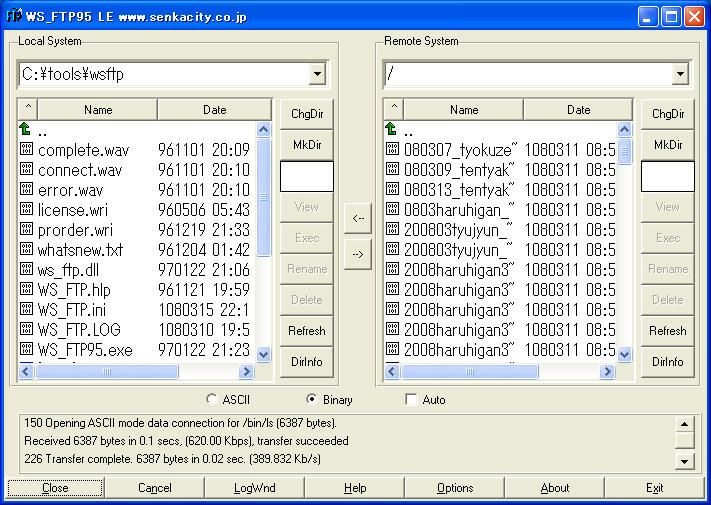Click the caret sort header in remote list

click(x=394, y=110)
